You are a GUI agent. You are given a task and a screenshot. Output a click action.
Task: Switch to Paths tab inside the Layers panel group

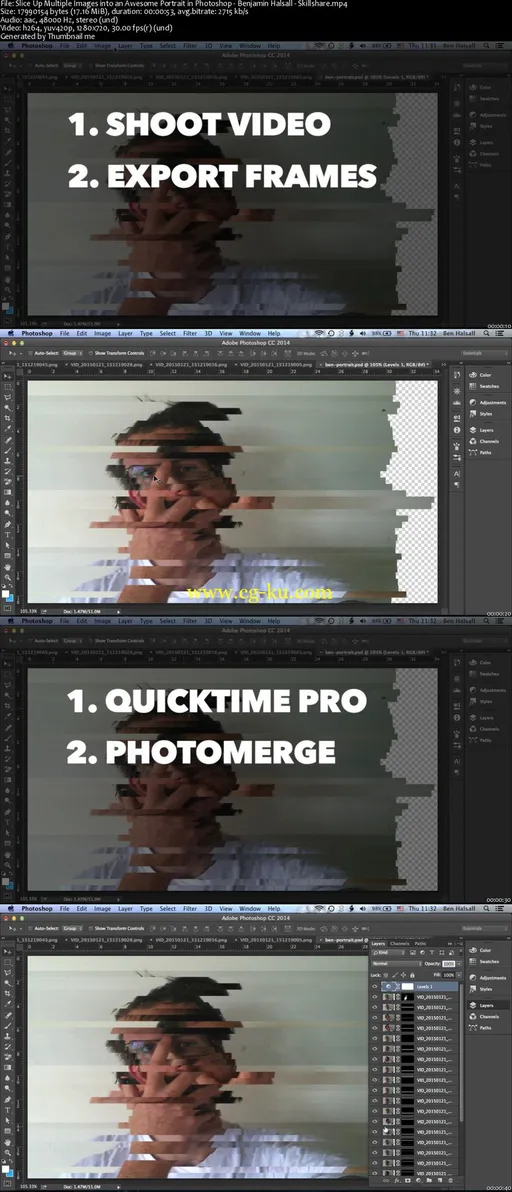(x=420, y=943)
